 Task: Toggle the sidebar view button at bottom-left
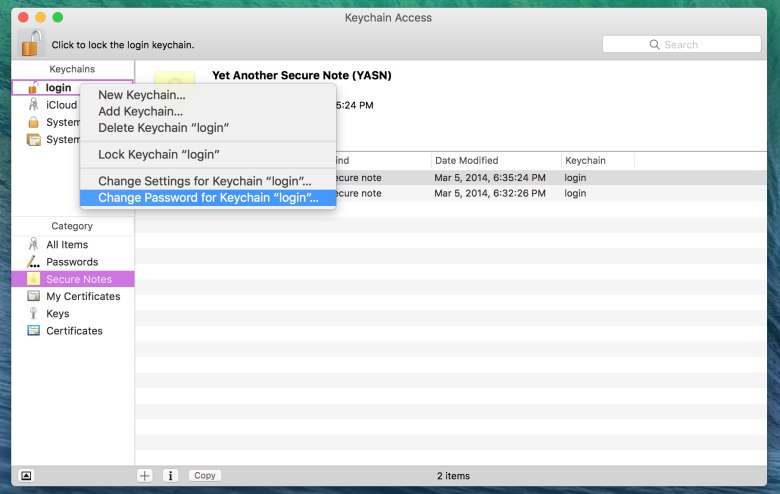pos(26,476)
